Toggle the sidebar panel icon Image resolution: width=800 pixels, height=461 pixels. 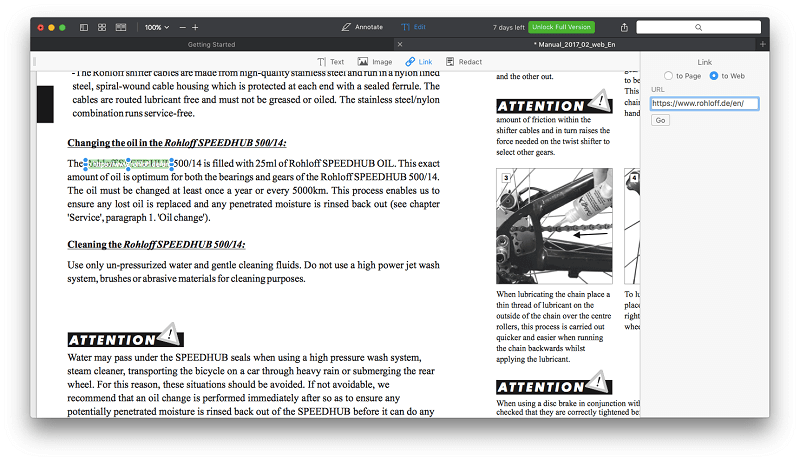click(x=84, y=28)
